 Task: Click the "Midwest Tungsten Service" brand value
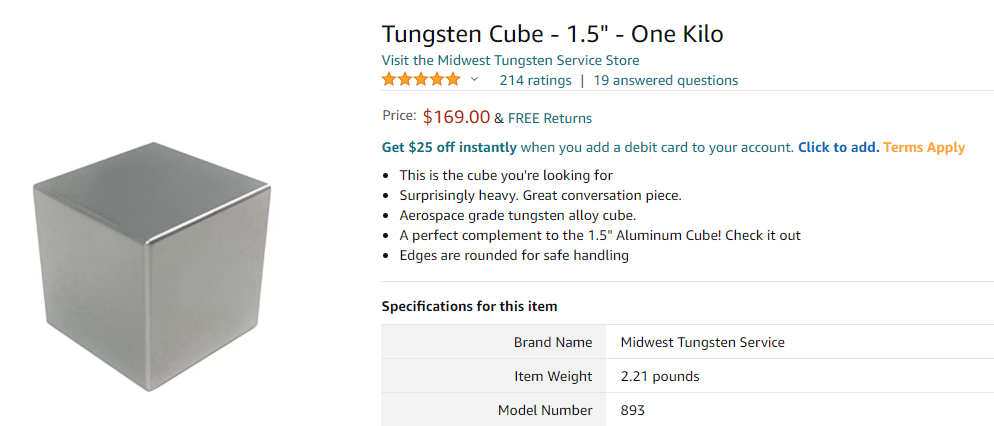pyautogui.click(x=702, y=342)
